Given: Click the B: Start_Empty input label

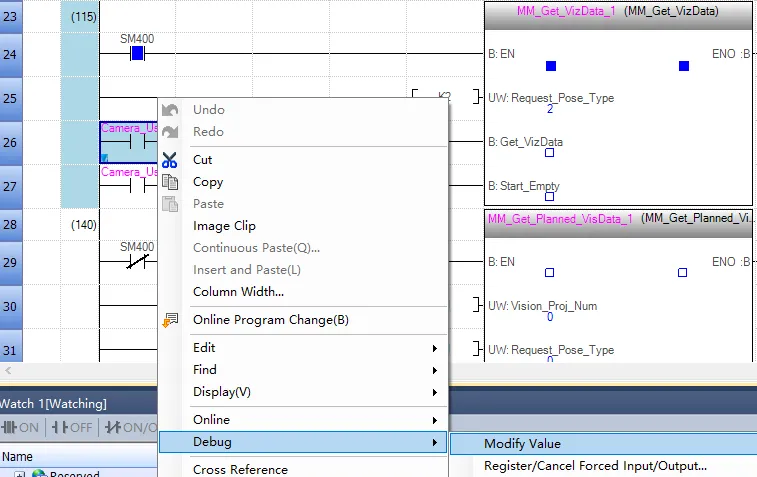Looking at the screenshot, I should tap(524, 186).
